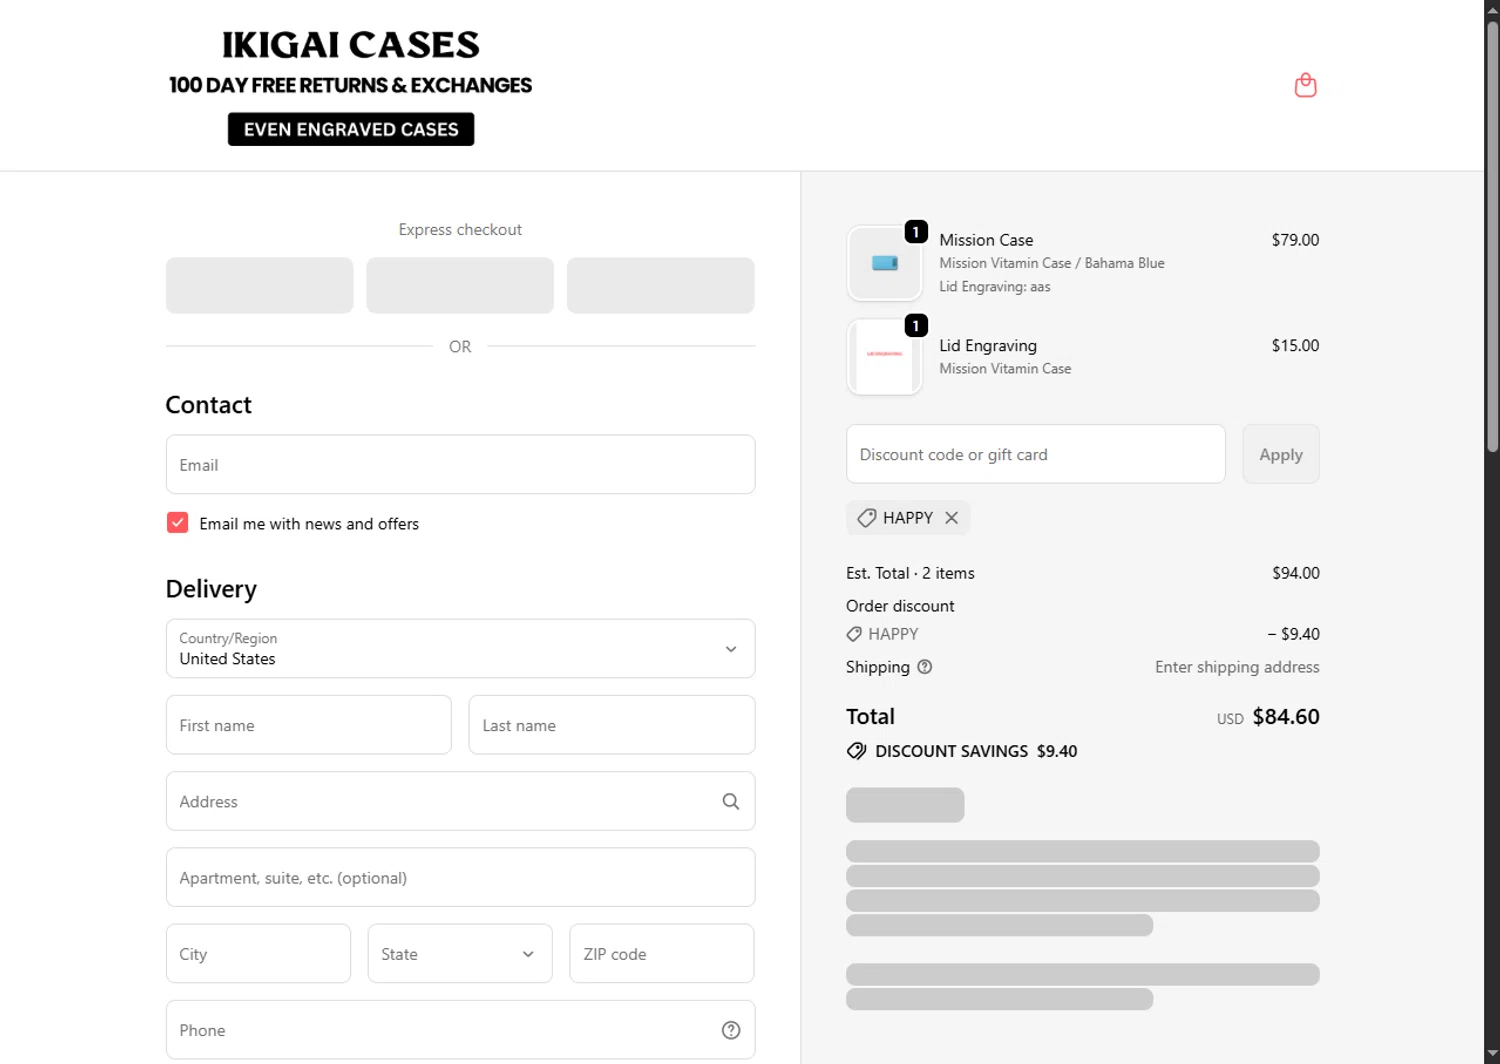The image size is (1500, 1064).
Task: Click the Phone input field
Action: tap(460, 1030)
